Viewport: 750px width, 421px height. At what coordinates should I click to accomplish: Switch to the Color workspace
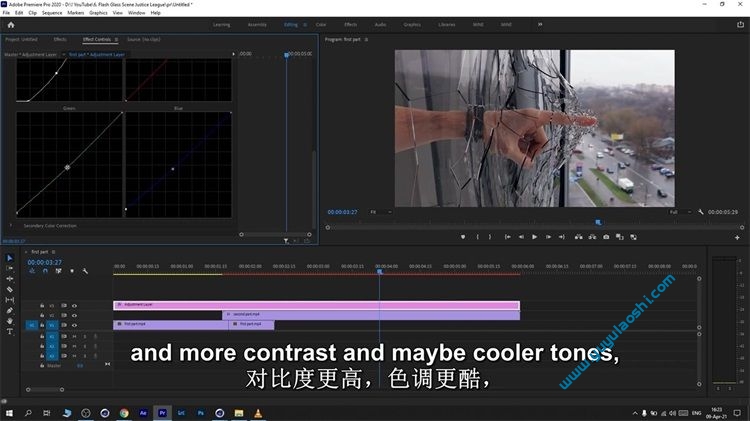click(x=320, y=25)
